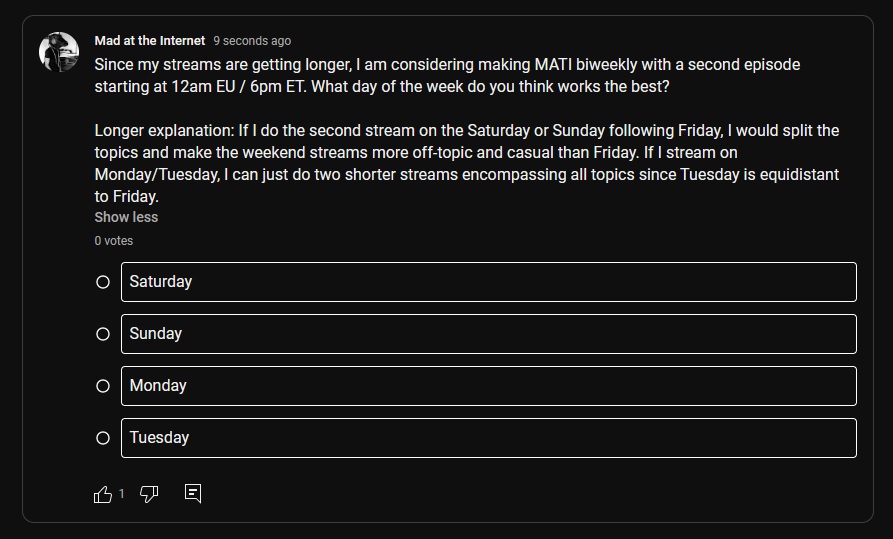Open the Mad at the Internet avatar
Screen dimensions: 893x539
pos(59,52)
